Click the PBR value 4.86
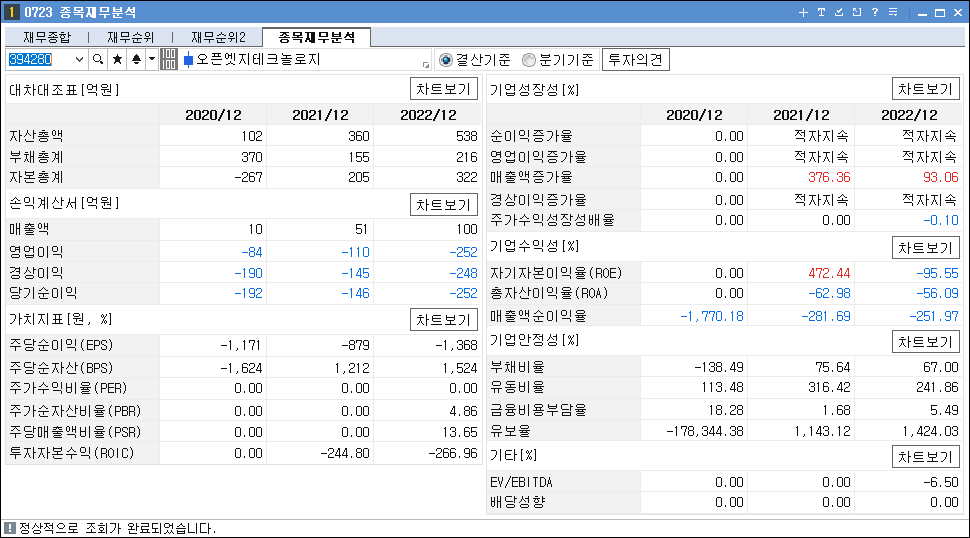Image resolution: width=970 pixels, height=538 pixels. (463, 411)
